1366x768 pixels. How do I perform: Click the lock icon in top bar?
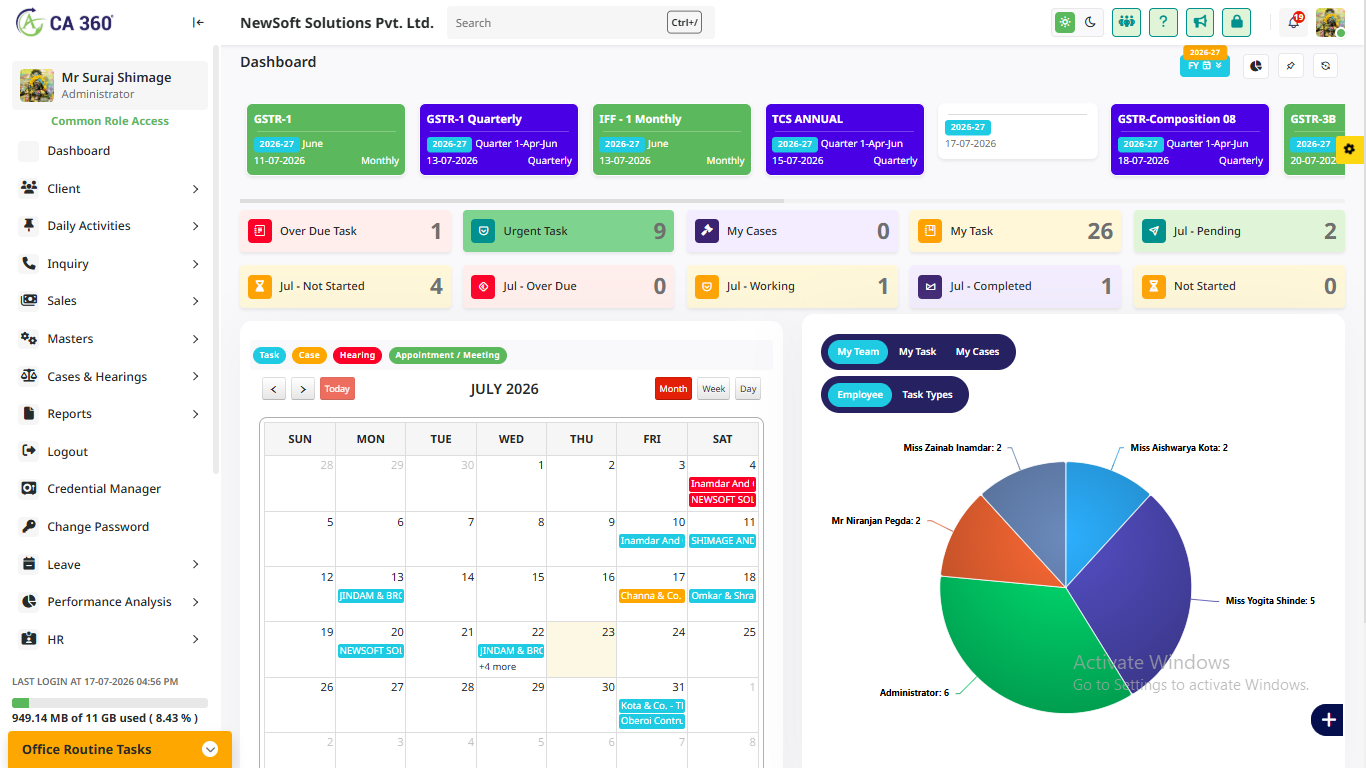1237,22
